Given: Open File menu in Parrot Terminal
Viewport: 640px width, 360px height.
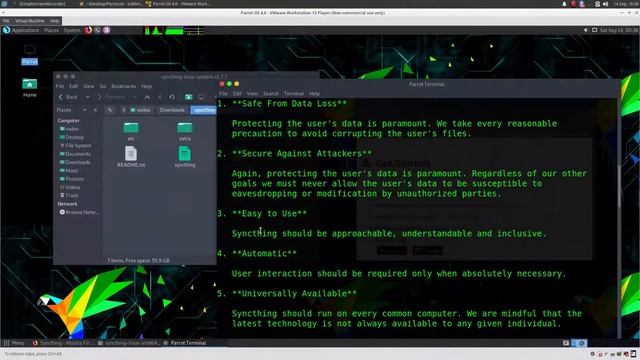Looking at the screenshot, I should coord(223,94).
